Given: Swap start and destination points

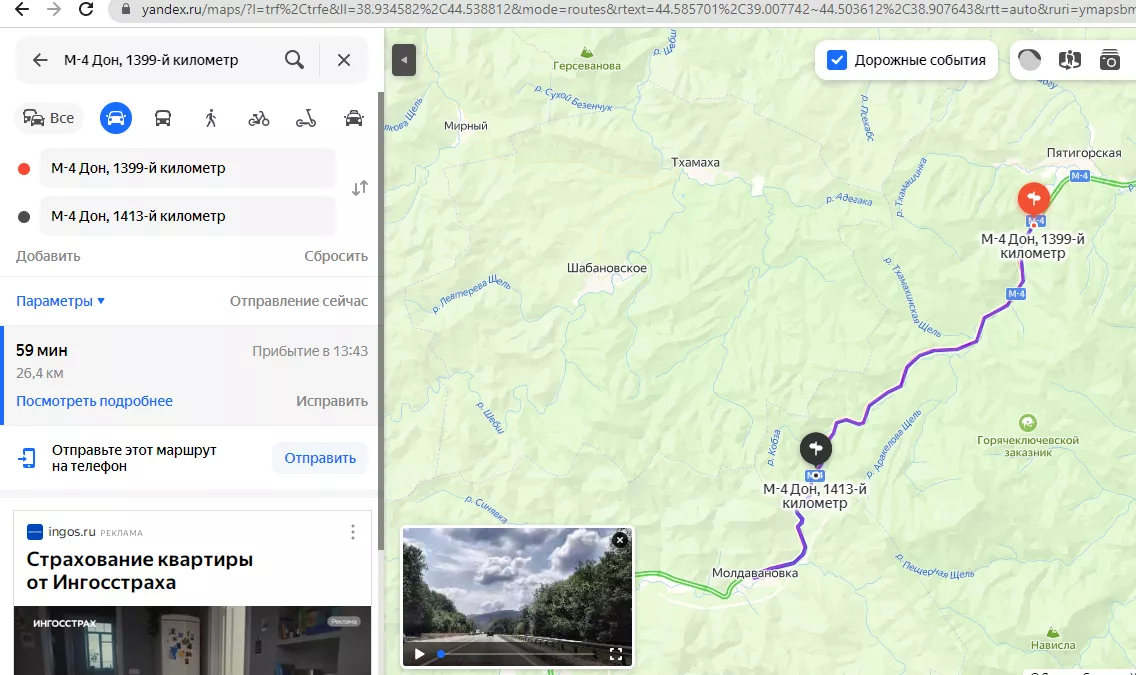Looking at the screenshot, I should click(360, 188).
